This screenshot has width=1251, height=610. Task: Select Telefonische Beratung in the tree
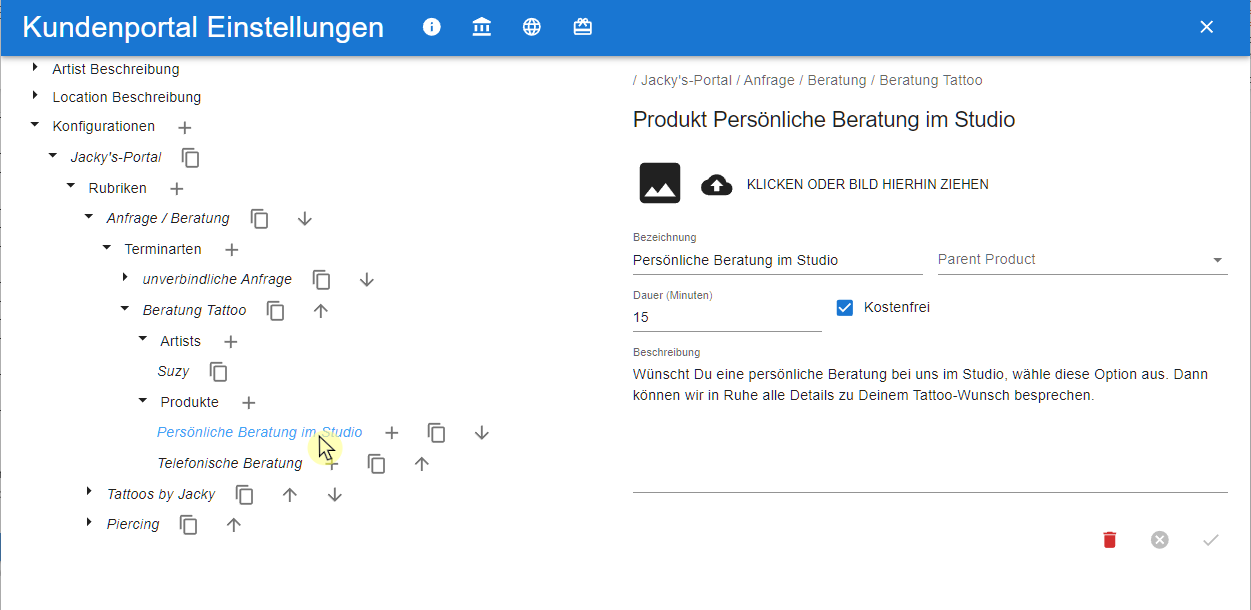[x=230, y=463]
